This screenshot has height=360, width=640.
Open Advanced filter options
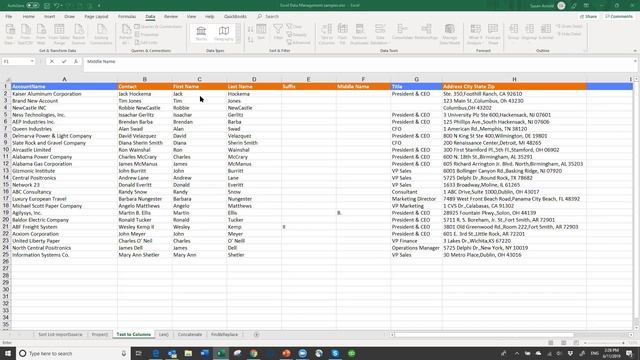point(298,42)
